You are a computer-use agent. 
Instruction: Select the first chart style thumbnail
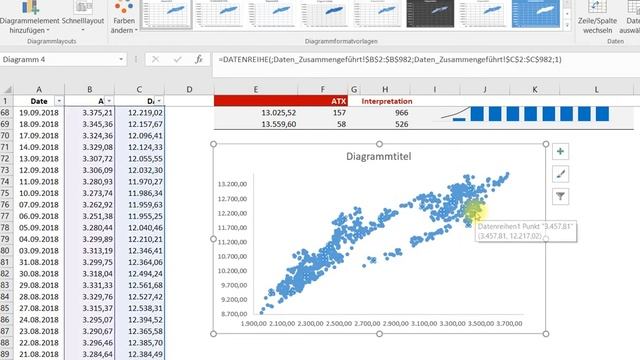pyautogui.click(x=166, y=13)
